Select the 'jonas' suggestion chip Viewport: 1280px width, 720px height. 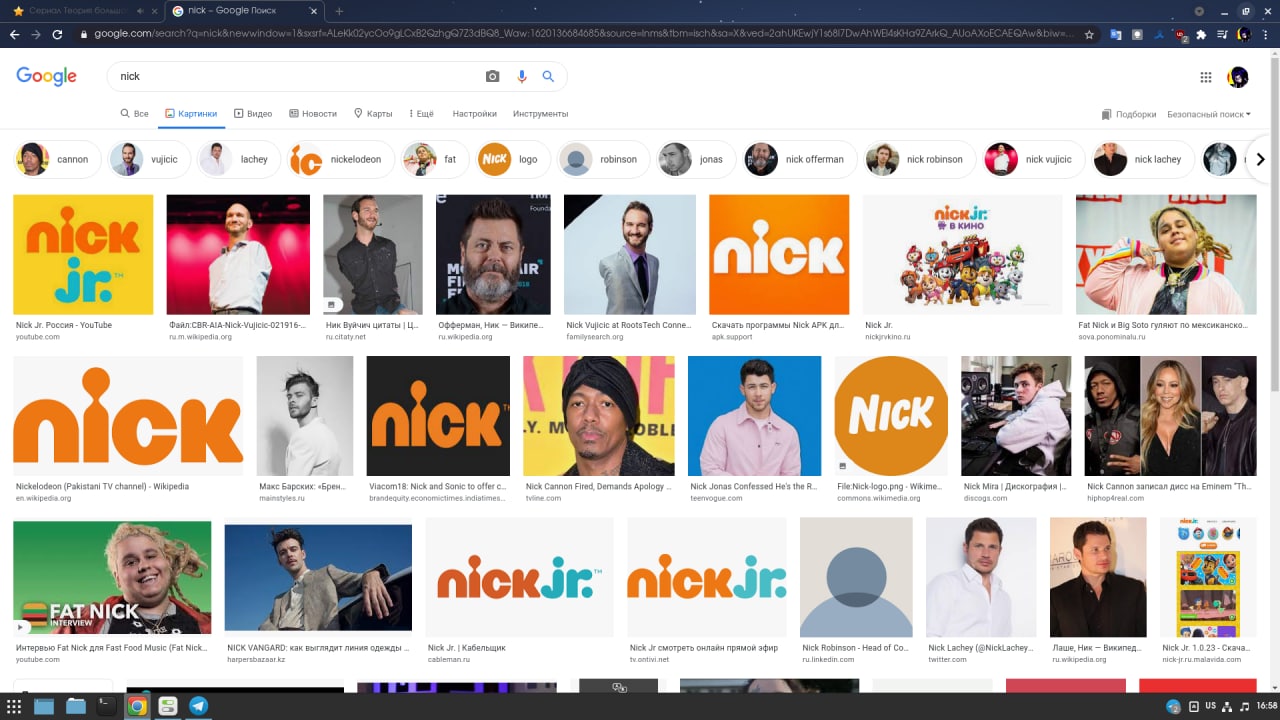click(696, 159)
